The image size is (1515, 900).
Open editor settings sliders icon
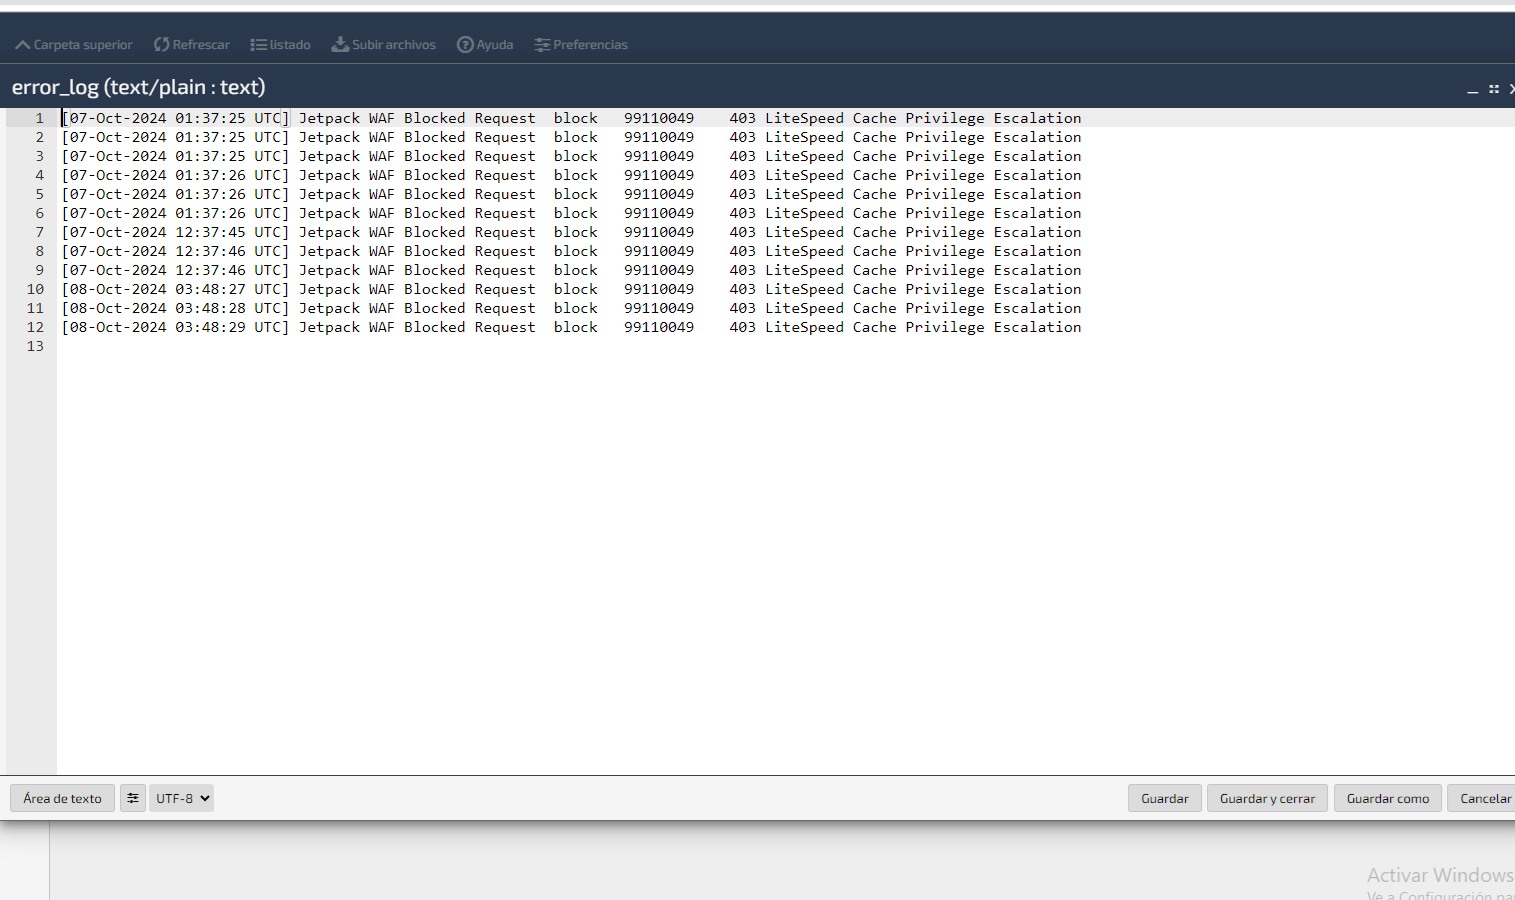coord(133,798)
